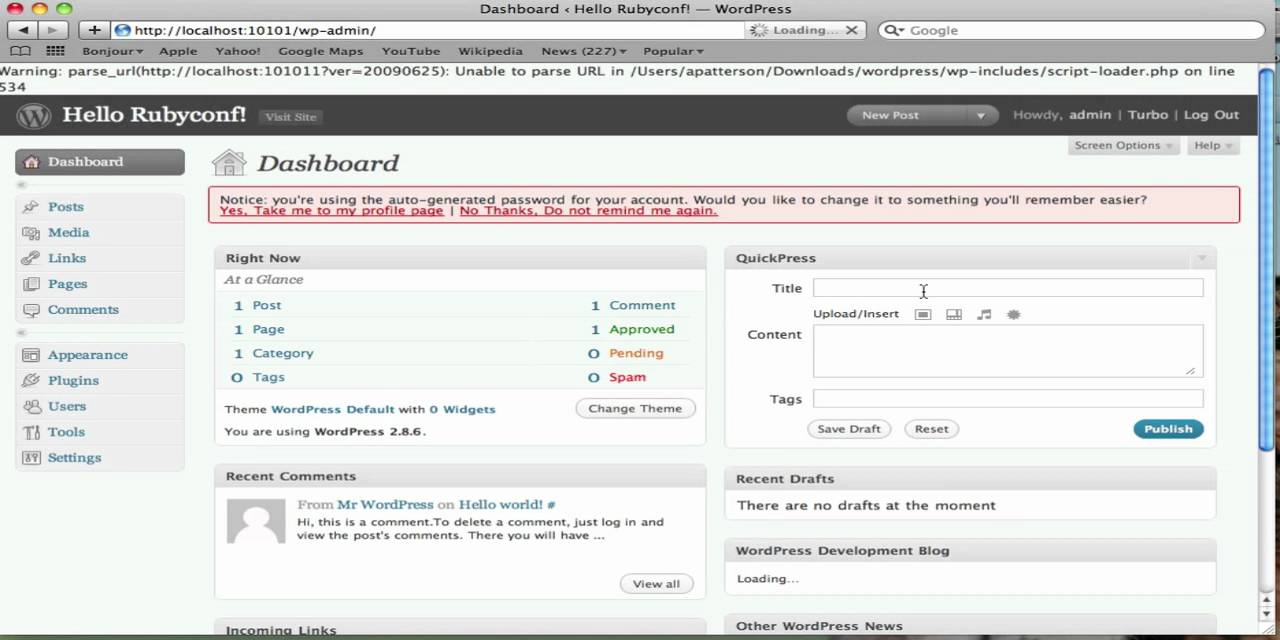Open the Posts menu icon in the sidebar
Screen dimensions: 1280x640
point(31,207)
